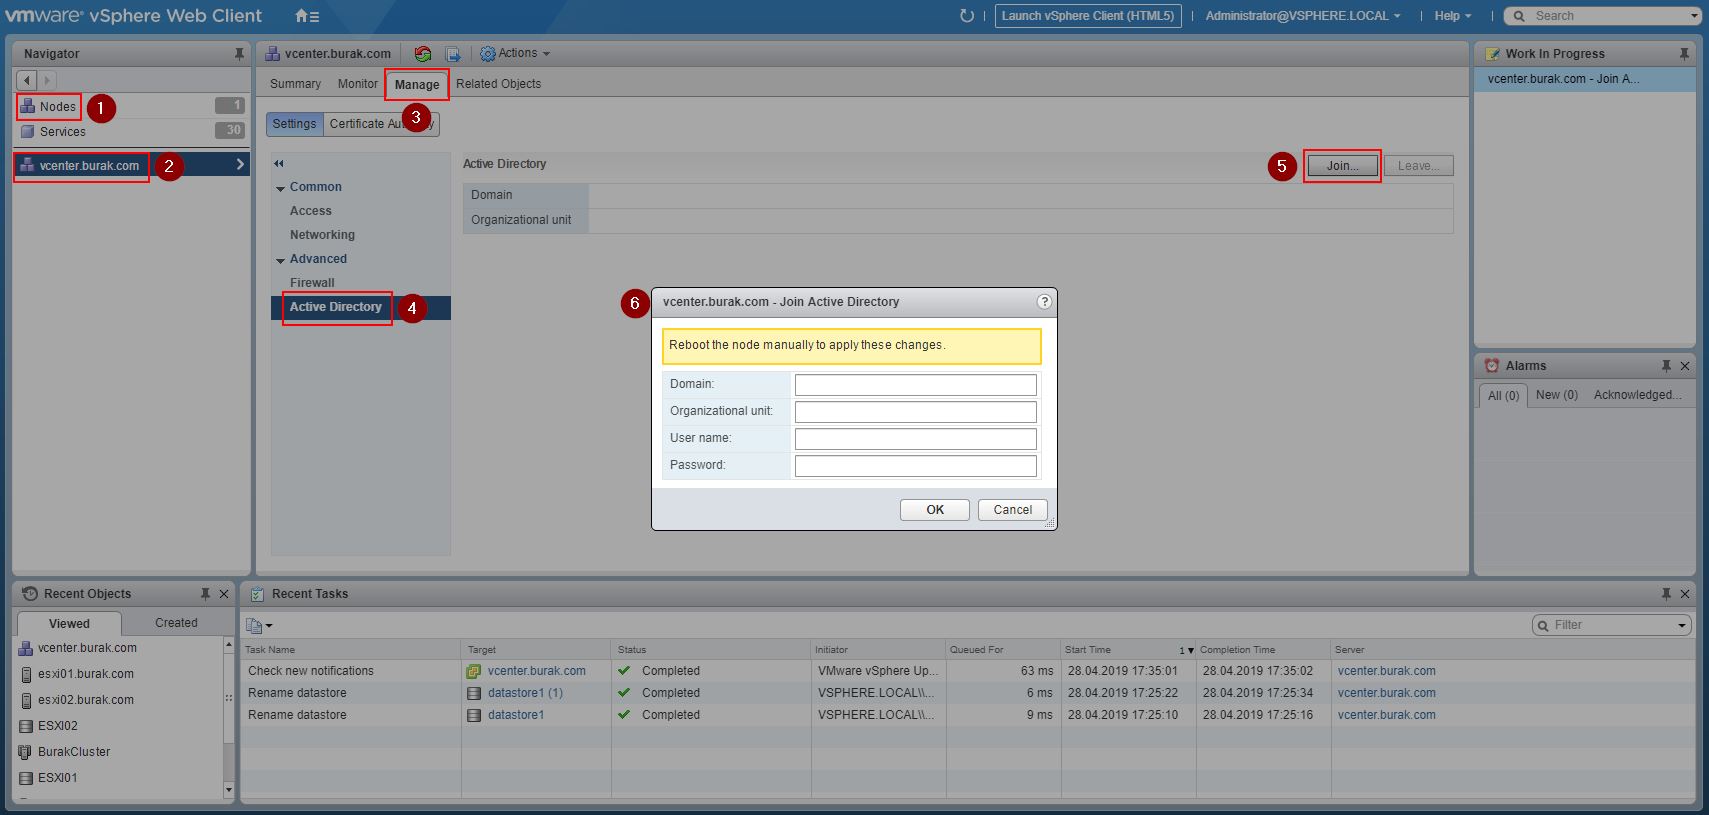Close the Recent Objects panel

(x=224, y=594)
